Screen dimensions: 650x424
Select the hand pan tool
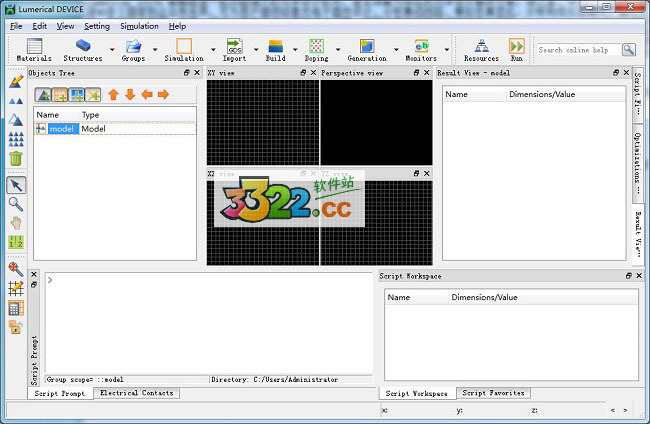(16, 223)
